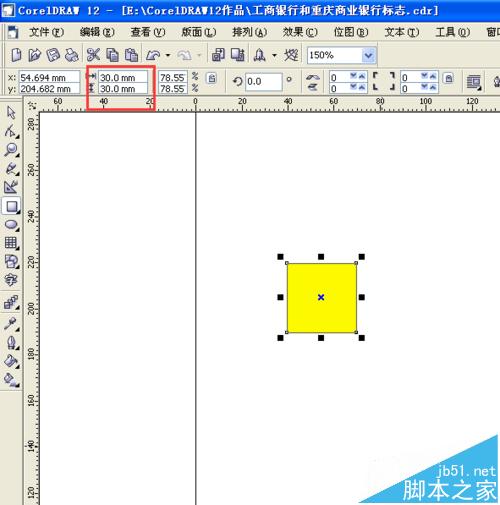Click the upper scale factor field 78.55
This screenshot has height=505, width=500.
click(173, 77)
